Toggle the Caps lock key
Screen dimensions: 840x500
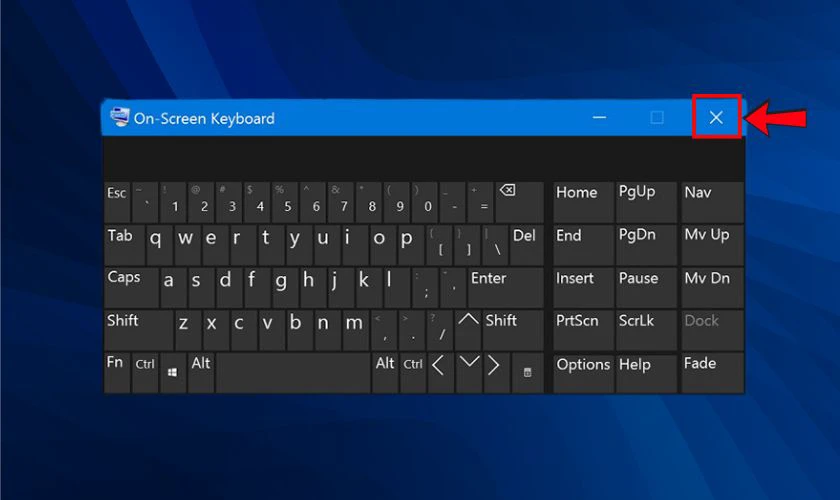click(x=131, y=287)
